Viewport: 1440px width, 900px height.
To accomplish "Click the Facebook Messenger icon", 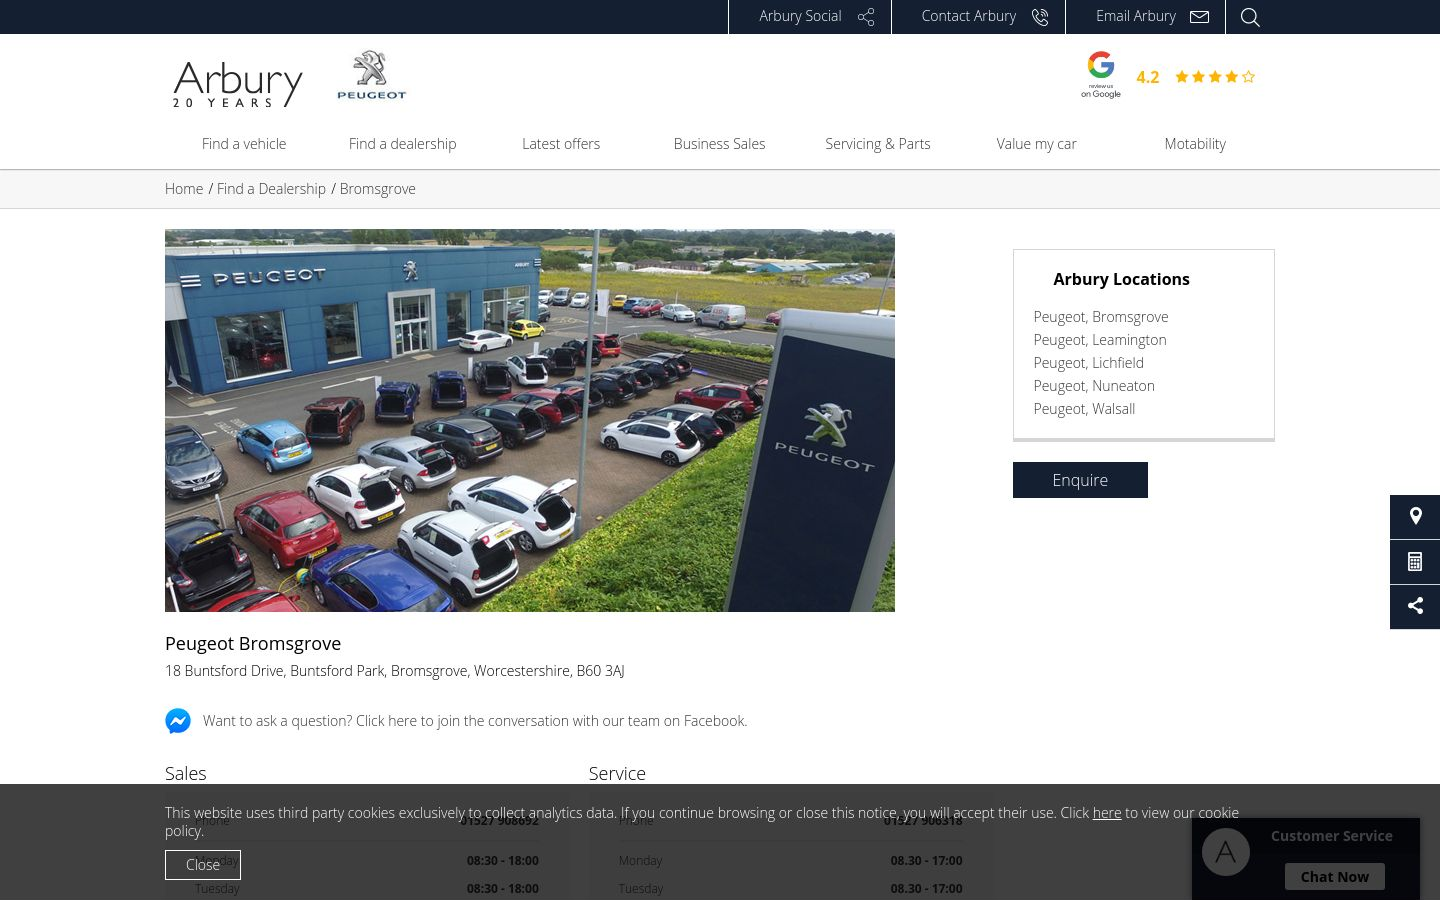I will pyautogui.click(x=178, y=721).
